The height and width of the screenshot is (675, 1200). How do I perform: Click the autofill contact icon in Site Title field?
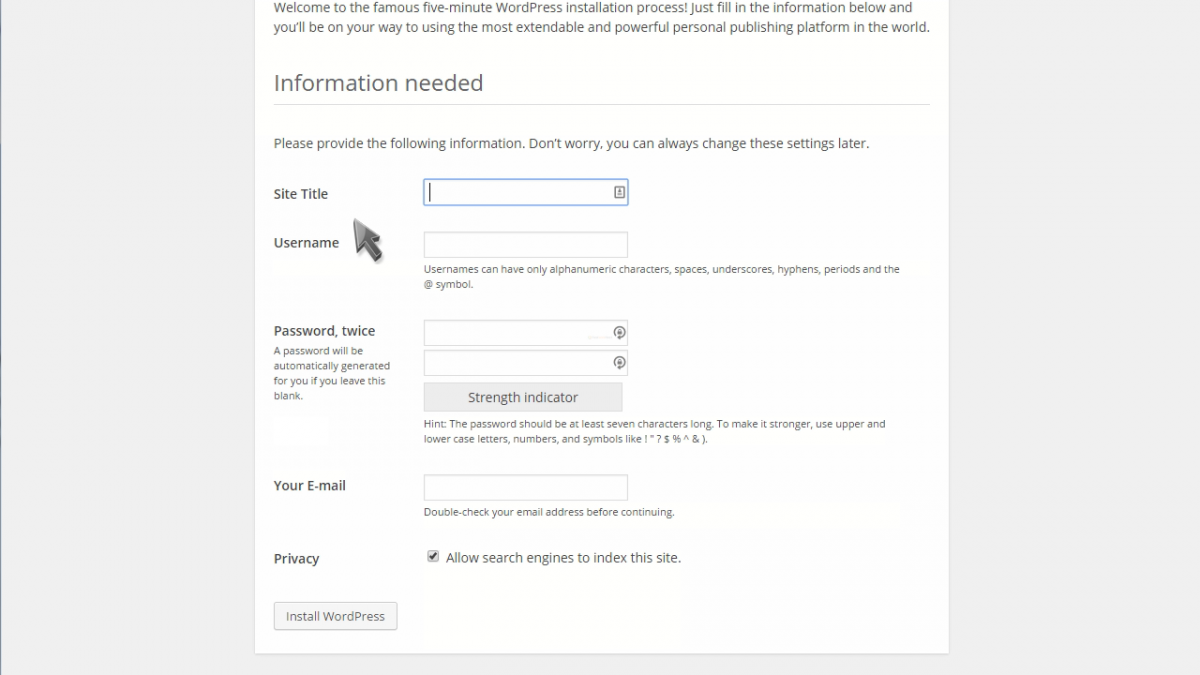click(619, 192)
